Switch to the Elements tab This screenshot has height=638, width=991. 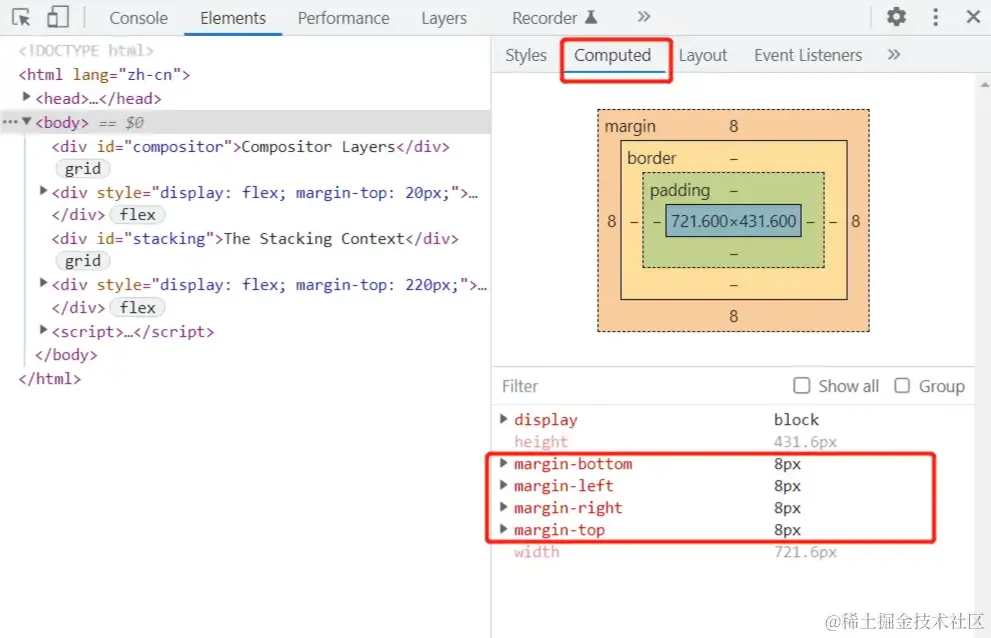(233, 18)
